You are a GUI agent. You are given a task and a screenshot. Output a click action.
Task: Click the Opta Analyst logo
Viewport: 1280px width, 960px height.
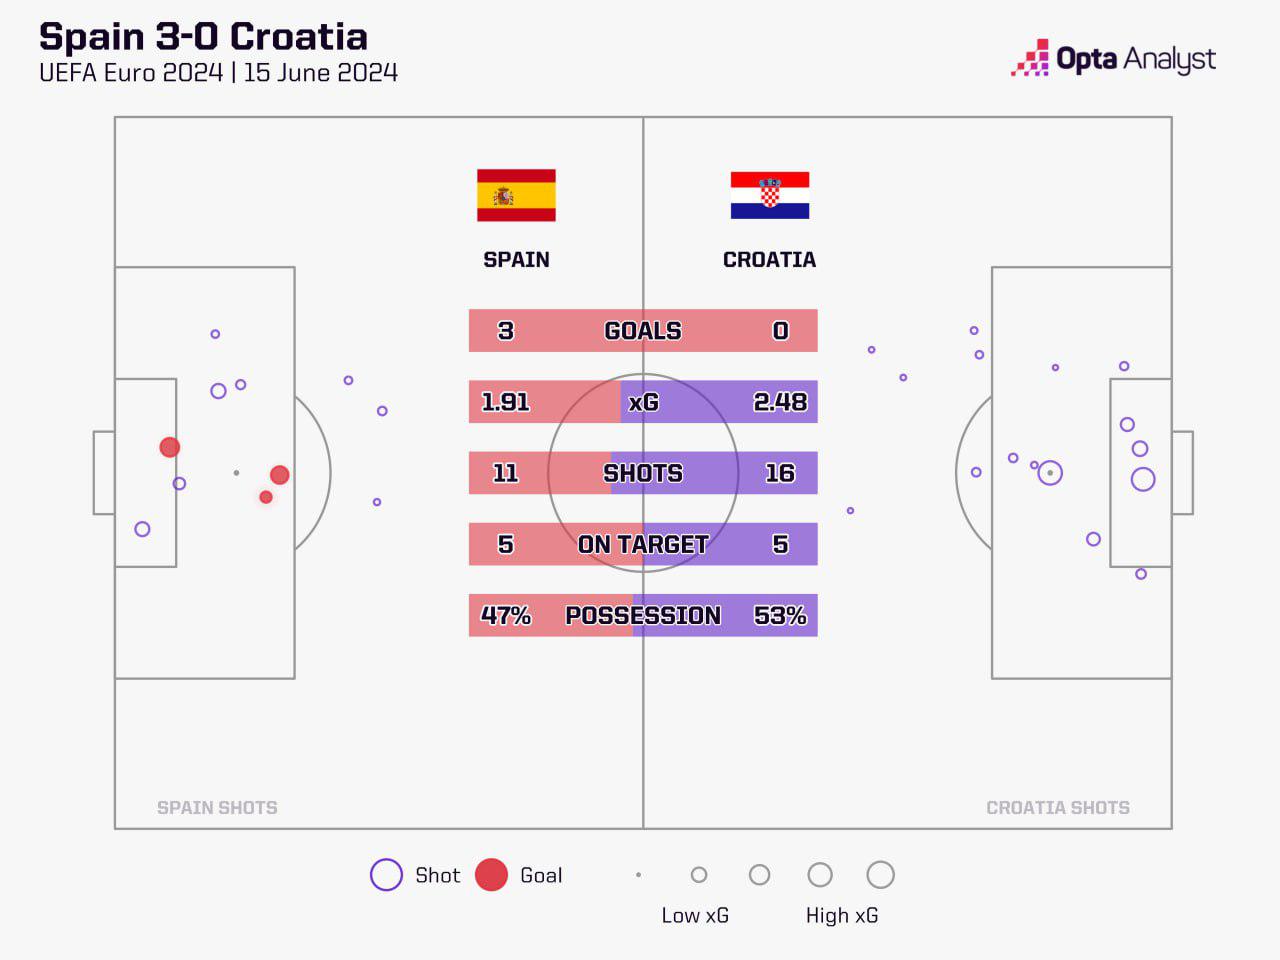(x=1113, y=59)
